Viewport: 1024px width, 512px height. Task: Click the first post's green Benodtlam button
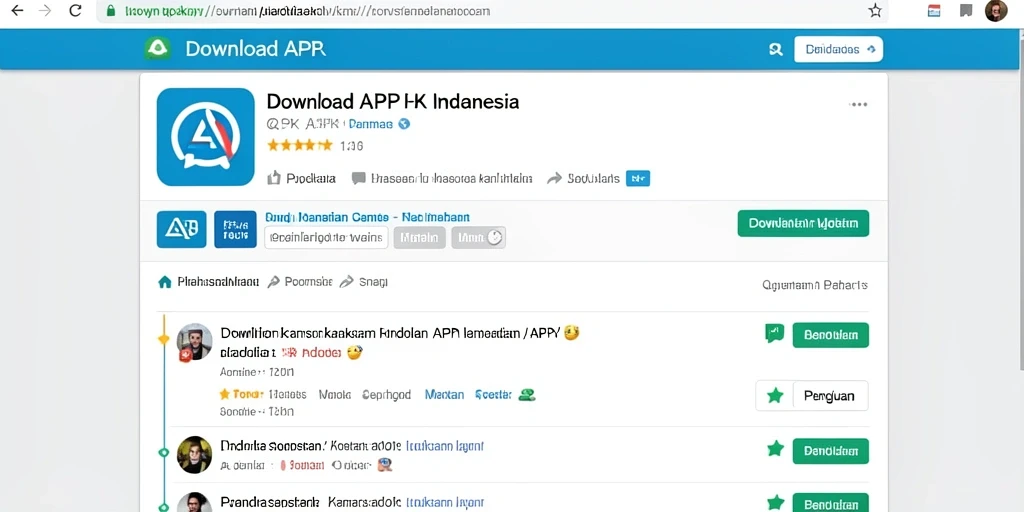831,335
